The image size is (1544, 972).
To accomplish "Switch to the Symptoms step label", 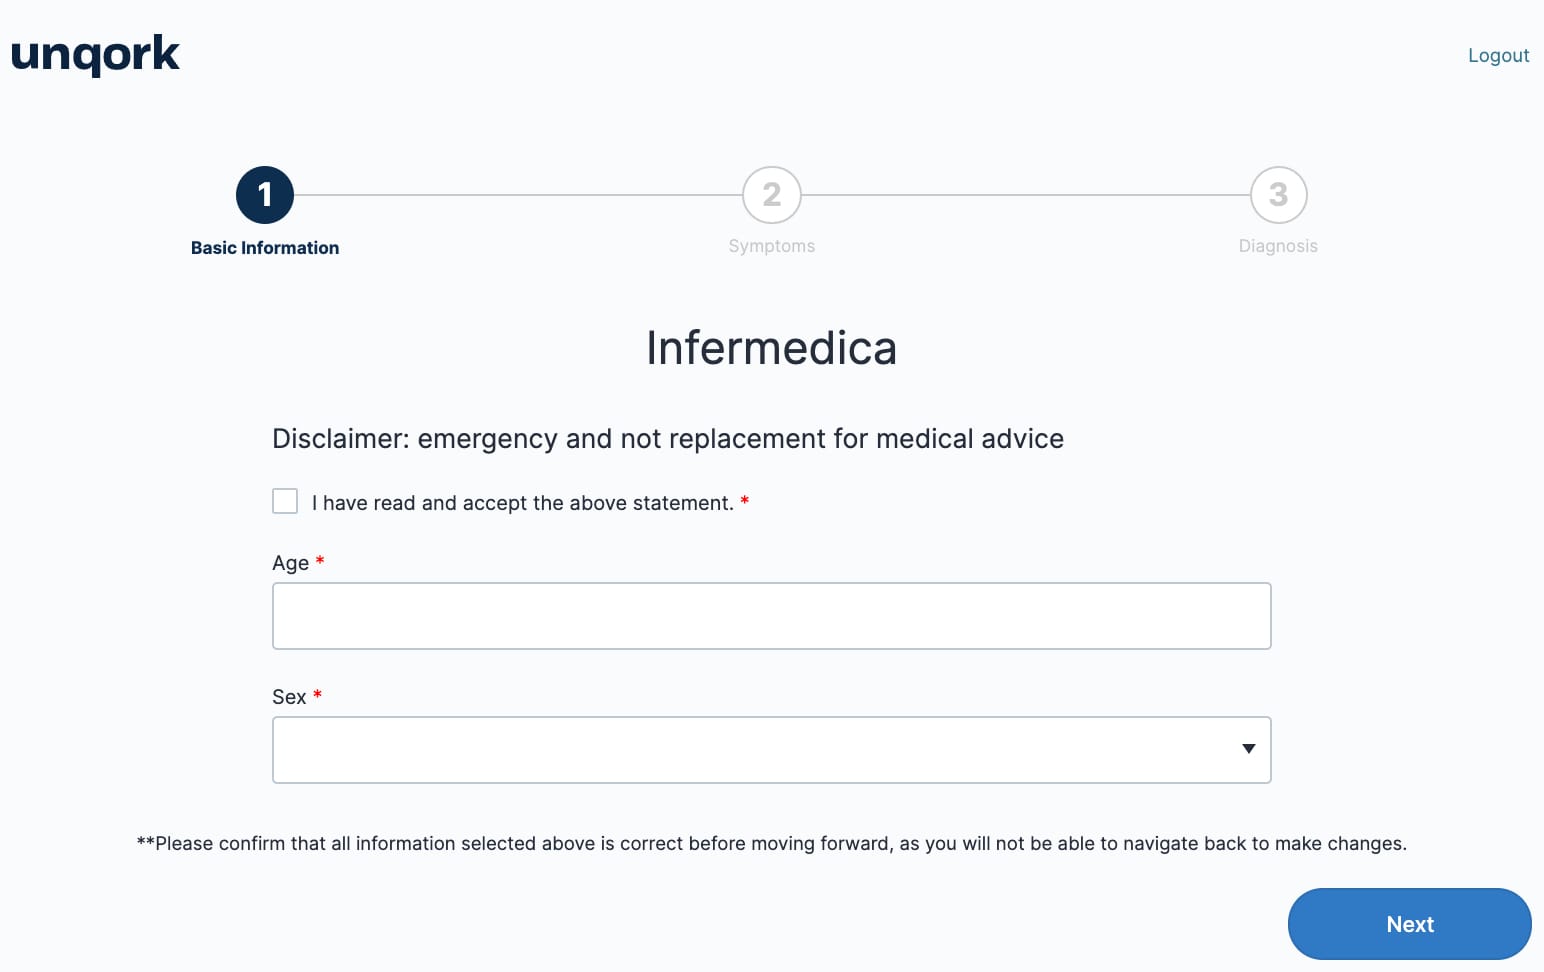I will tap(772, 246).
